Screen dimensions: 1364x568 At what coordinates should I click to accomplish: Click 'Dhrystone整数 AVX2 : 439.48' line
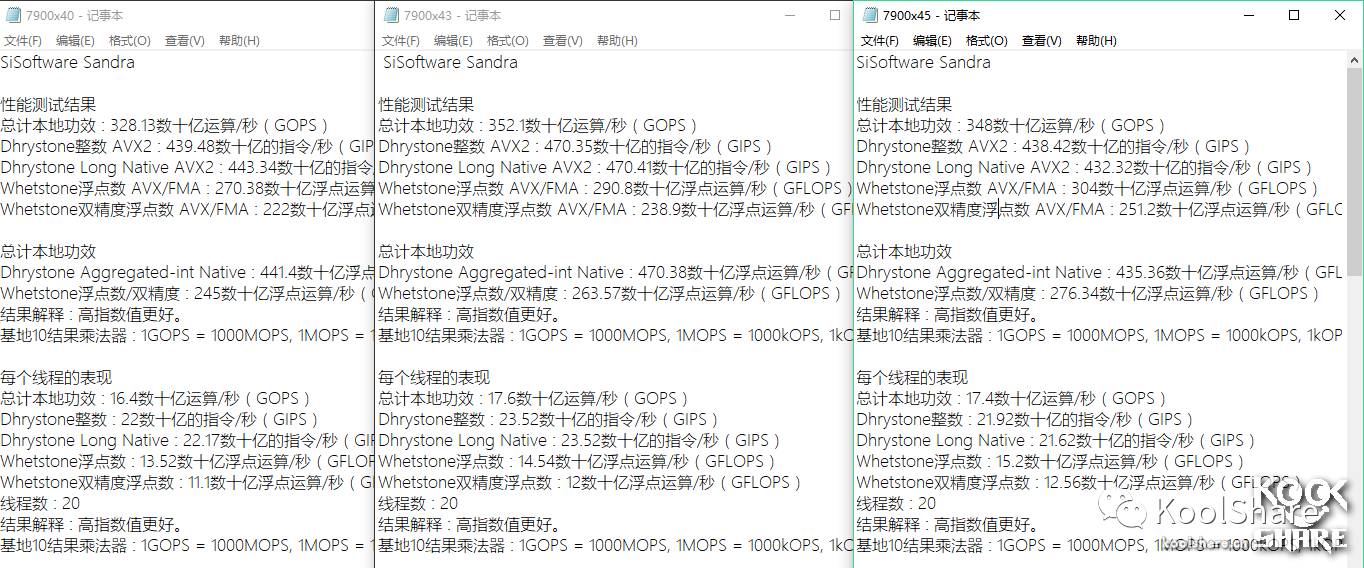click(x=187, y=146)
